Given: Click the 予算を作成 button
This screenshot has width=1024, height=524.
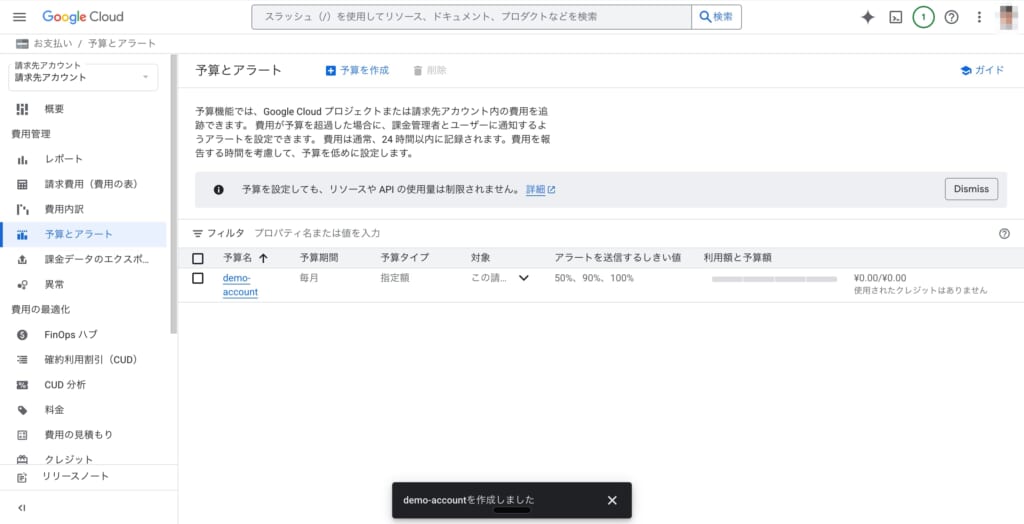Looking at the screenshot, I should pyautogui.click(x=357, y=71).
